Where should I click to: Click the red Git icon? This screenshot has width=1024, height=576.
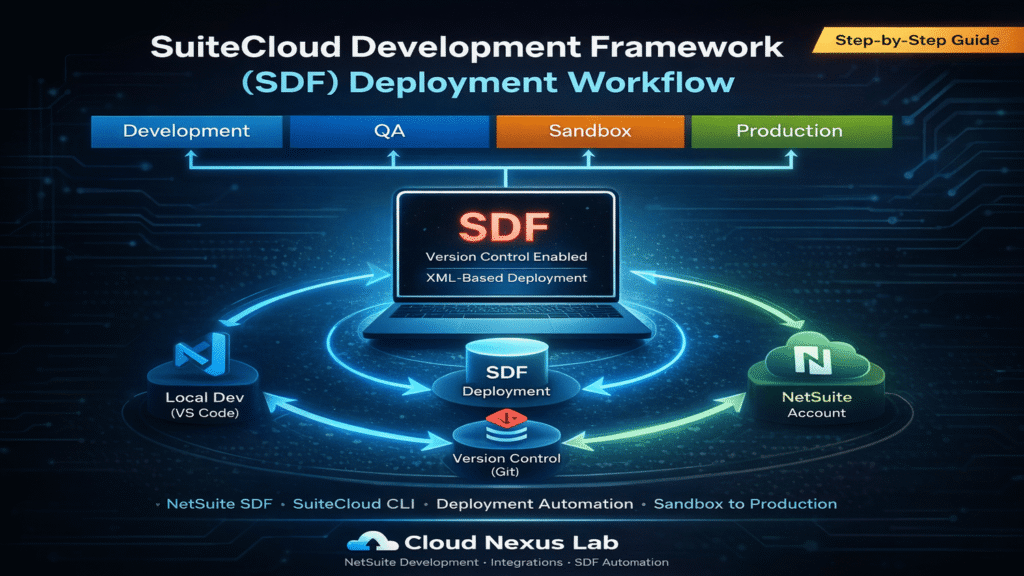[x=506, y=418]
